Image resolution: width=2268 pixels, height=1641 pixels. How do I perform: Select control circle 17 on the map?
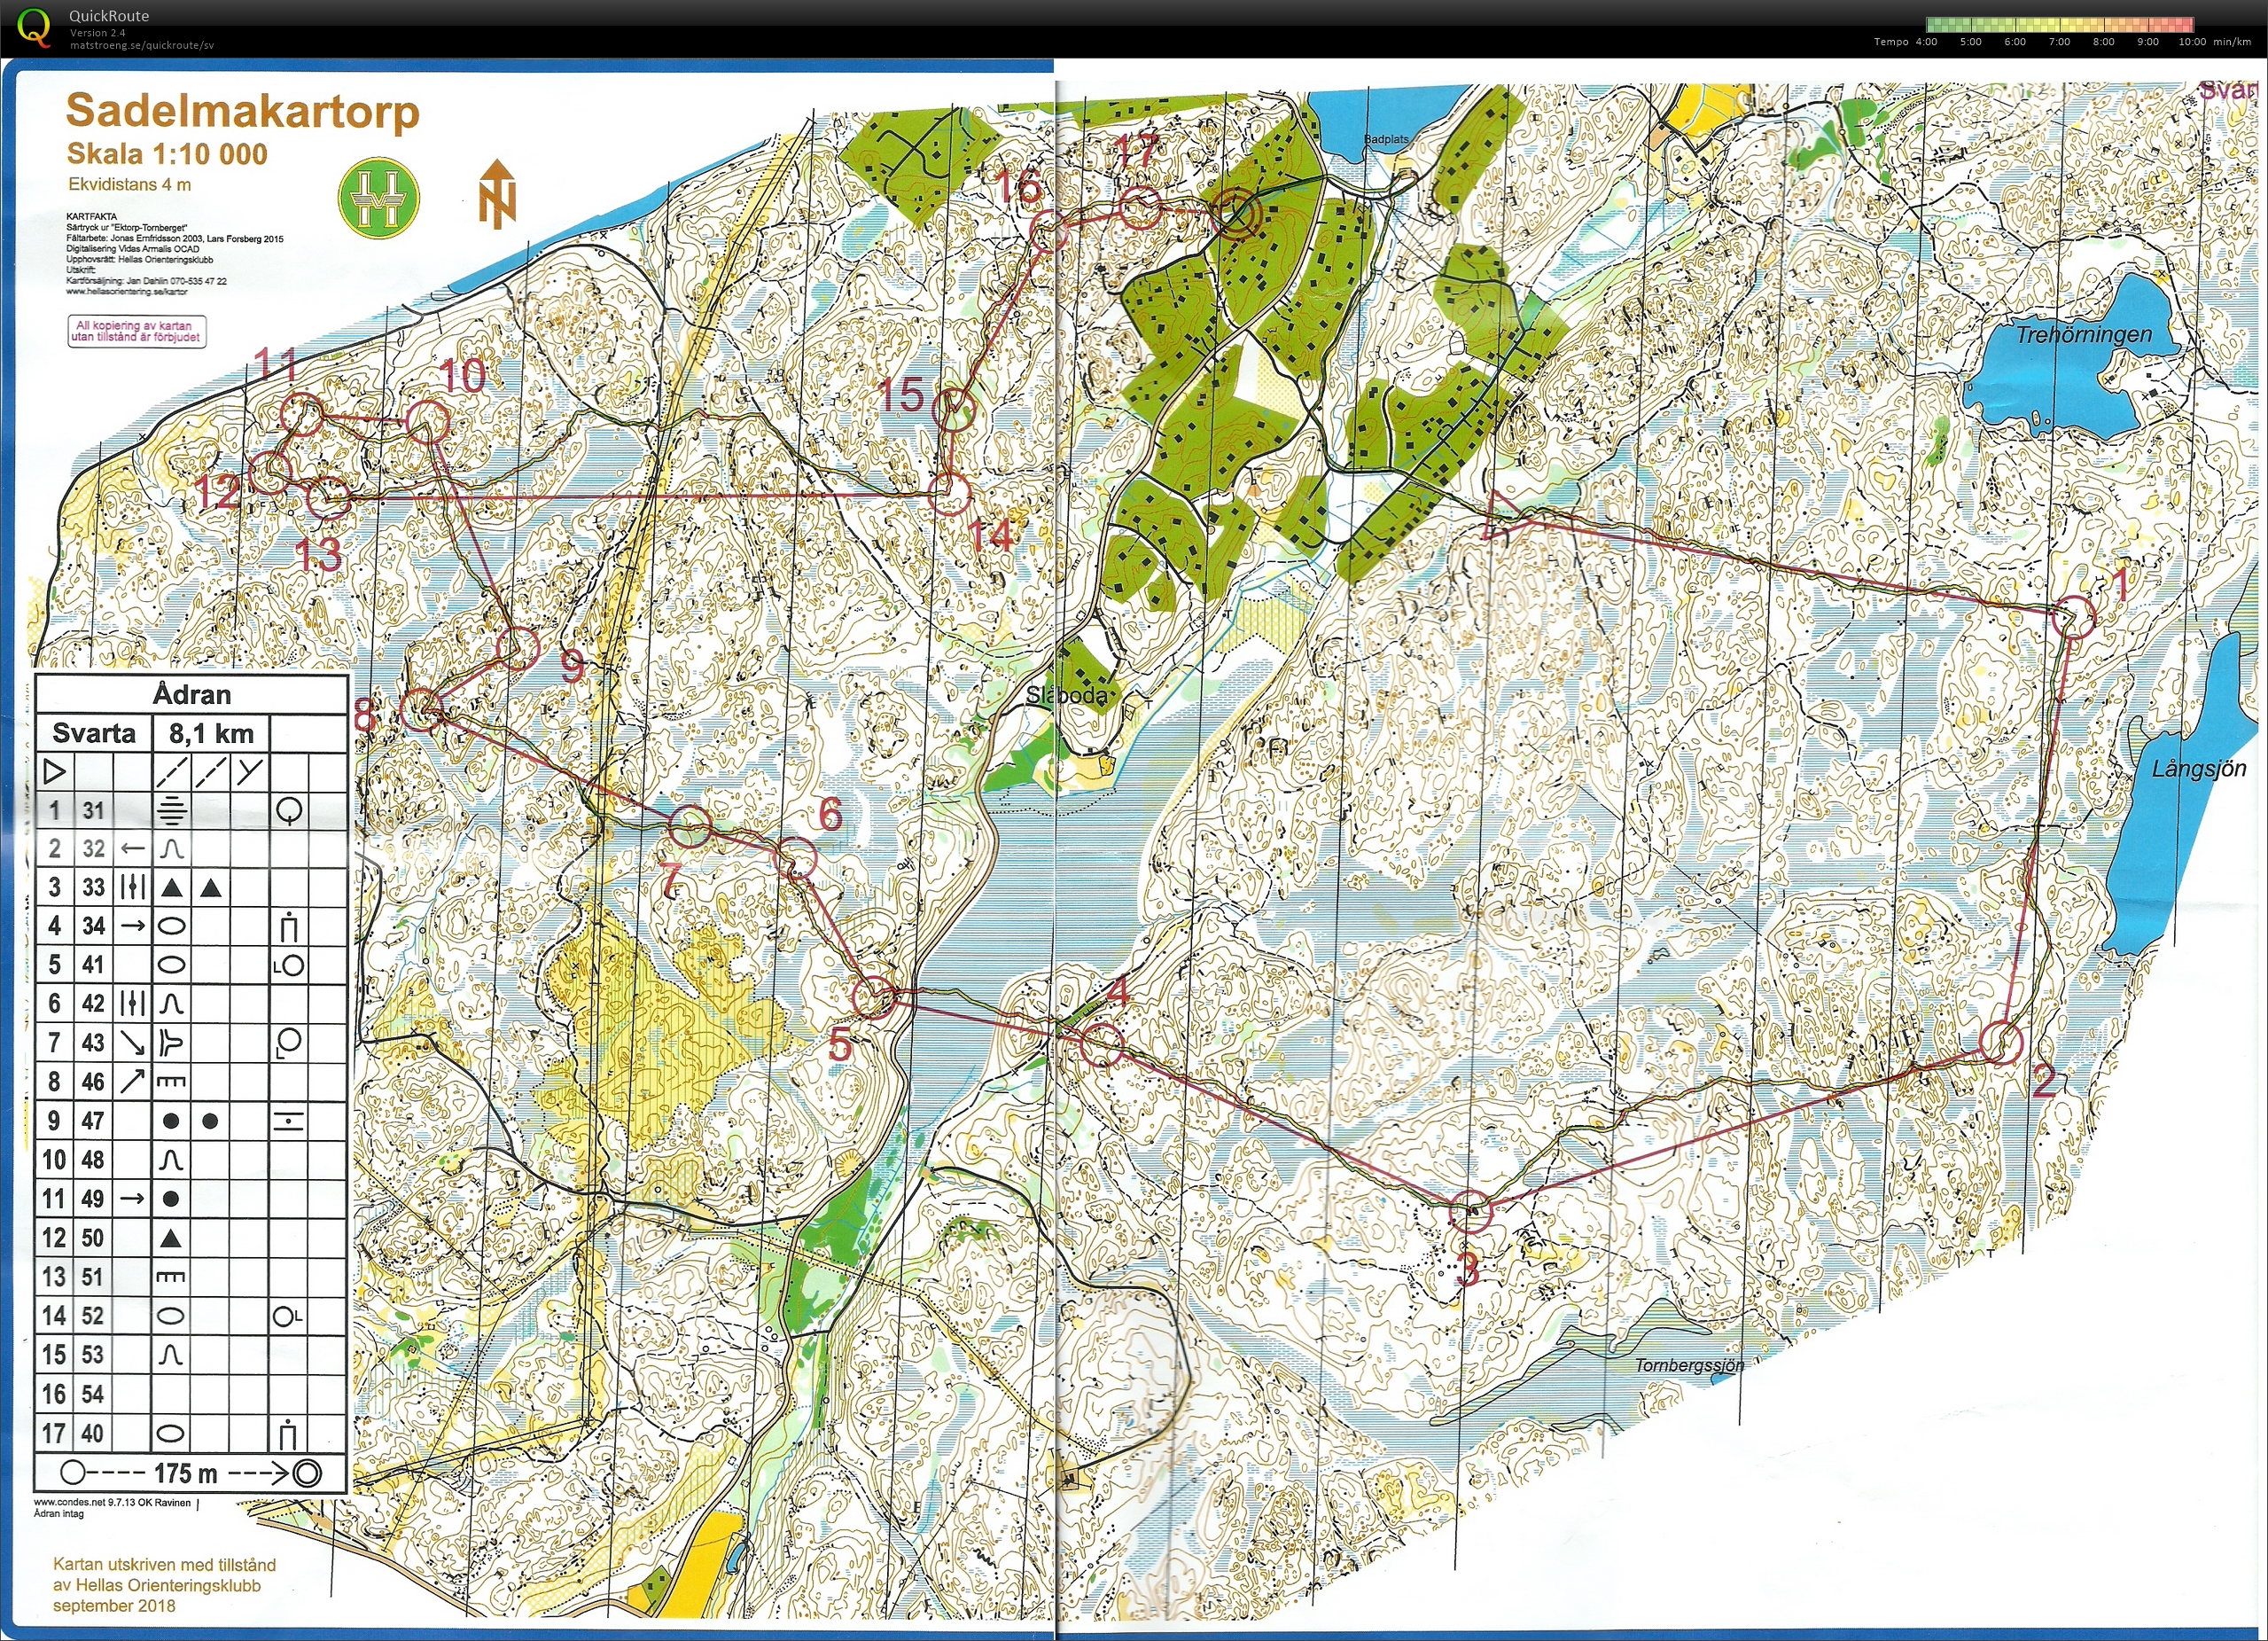(x=1140, y=208)
